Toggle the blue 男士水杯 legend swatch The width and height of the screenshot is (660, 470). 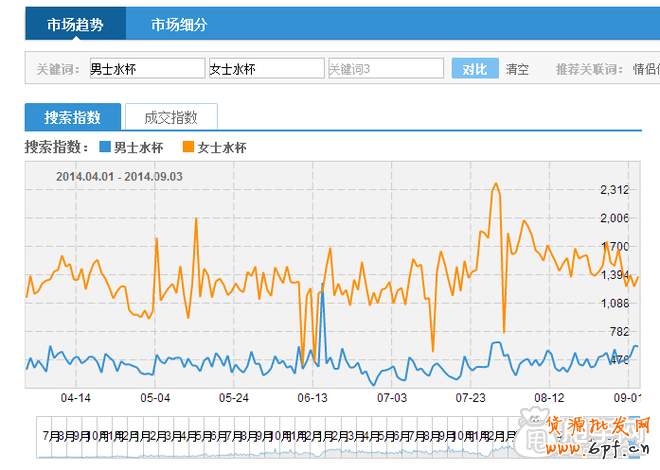pos(105,148)
